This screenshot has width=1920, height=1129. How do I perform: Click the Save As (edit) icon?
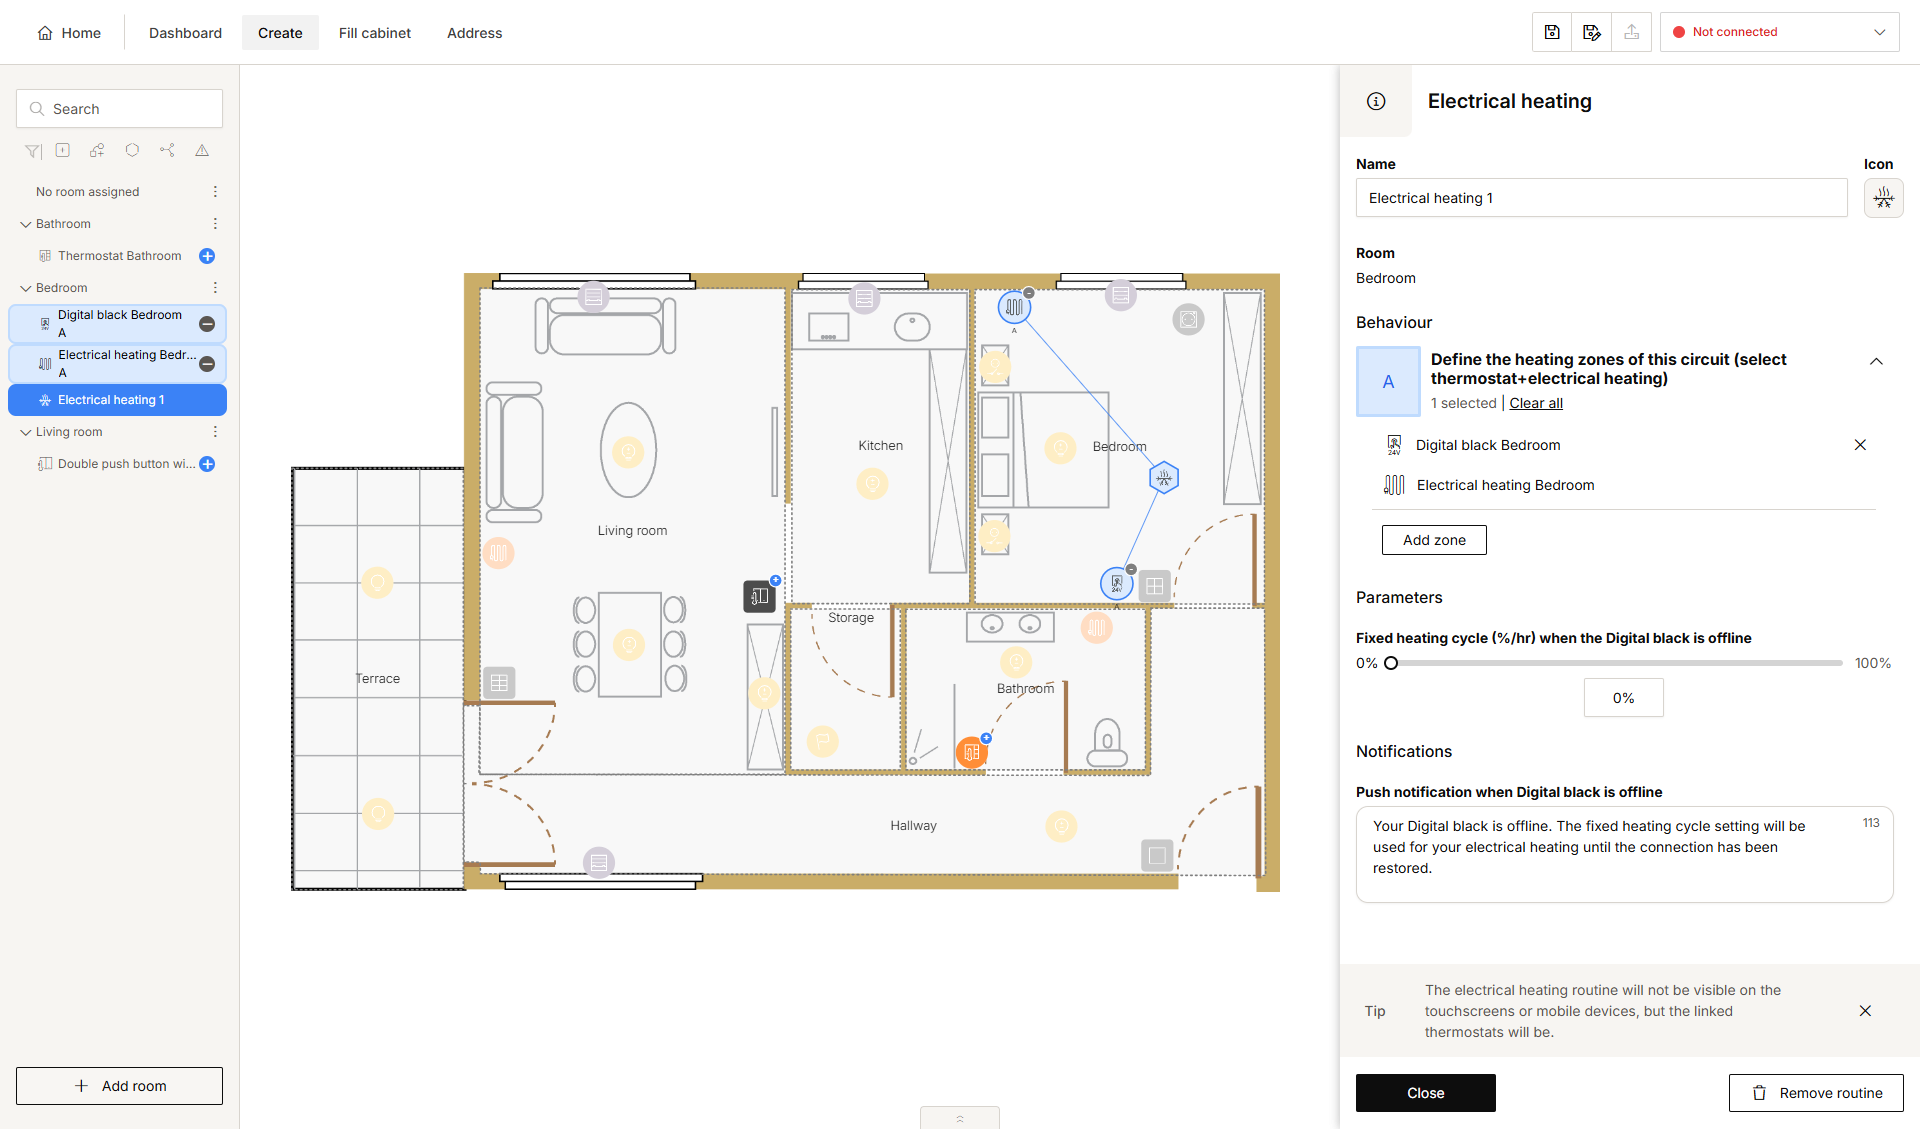(1592, 32)
